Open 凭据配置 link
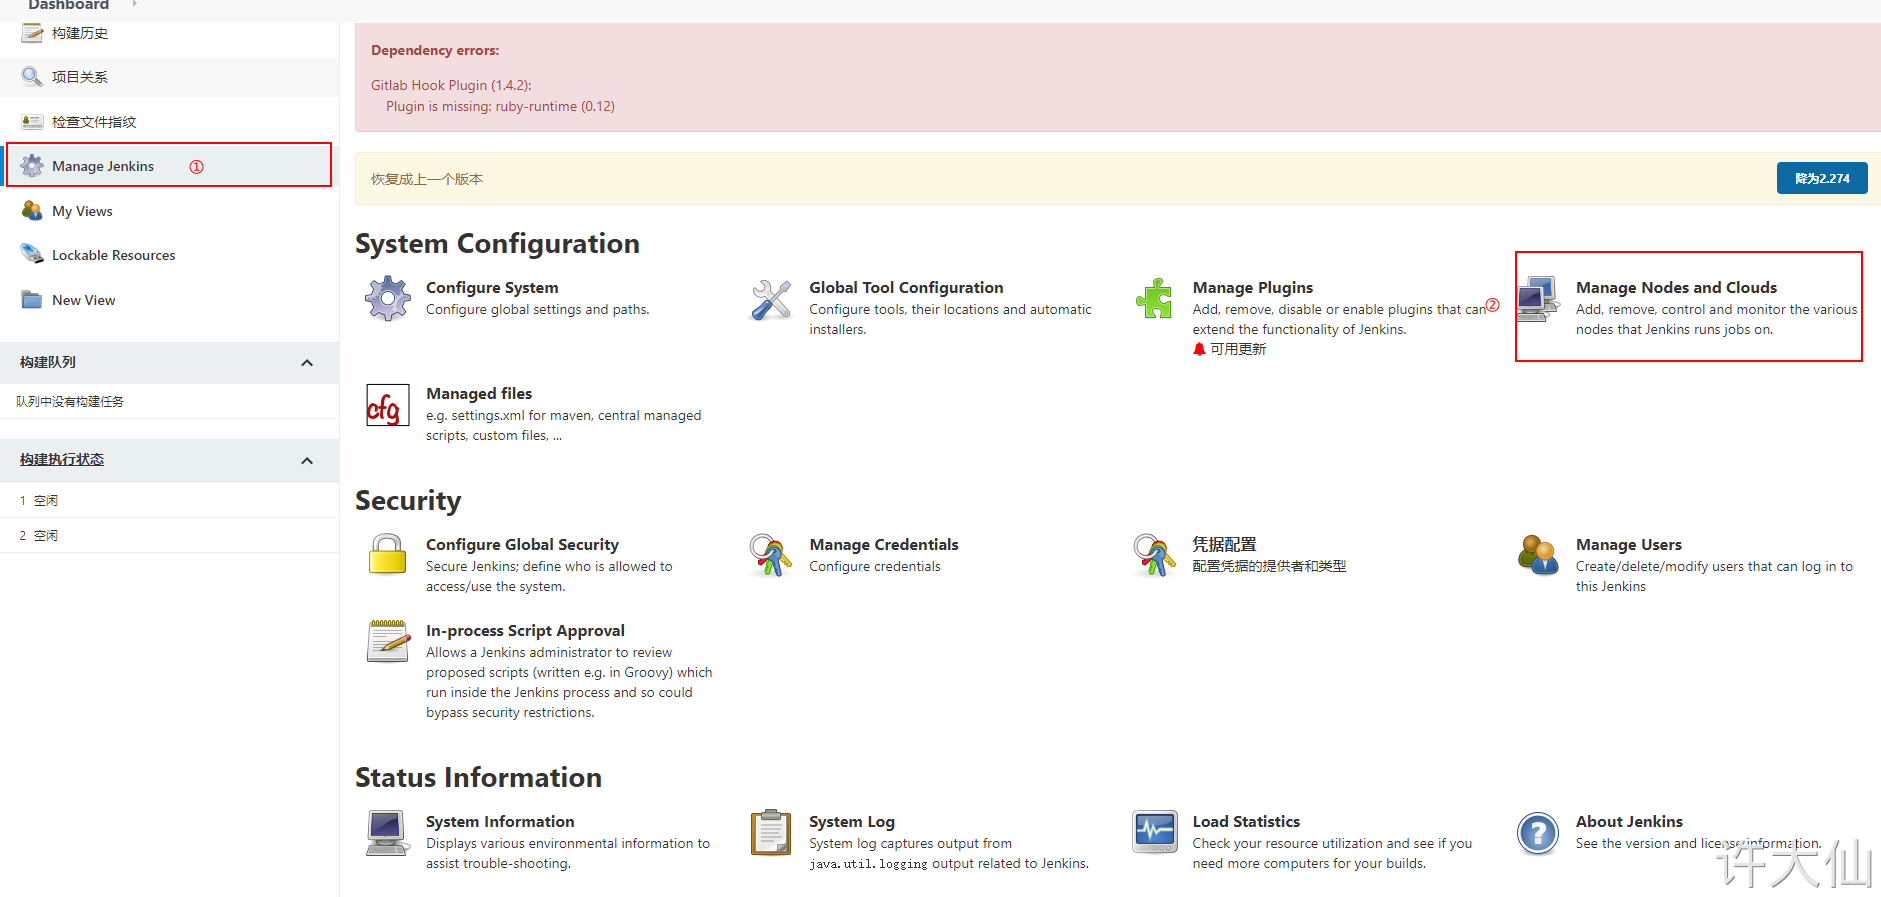 1224,545
